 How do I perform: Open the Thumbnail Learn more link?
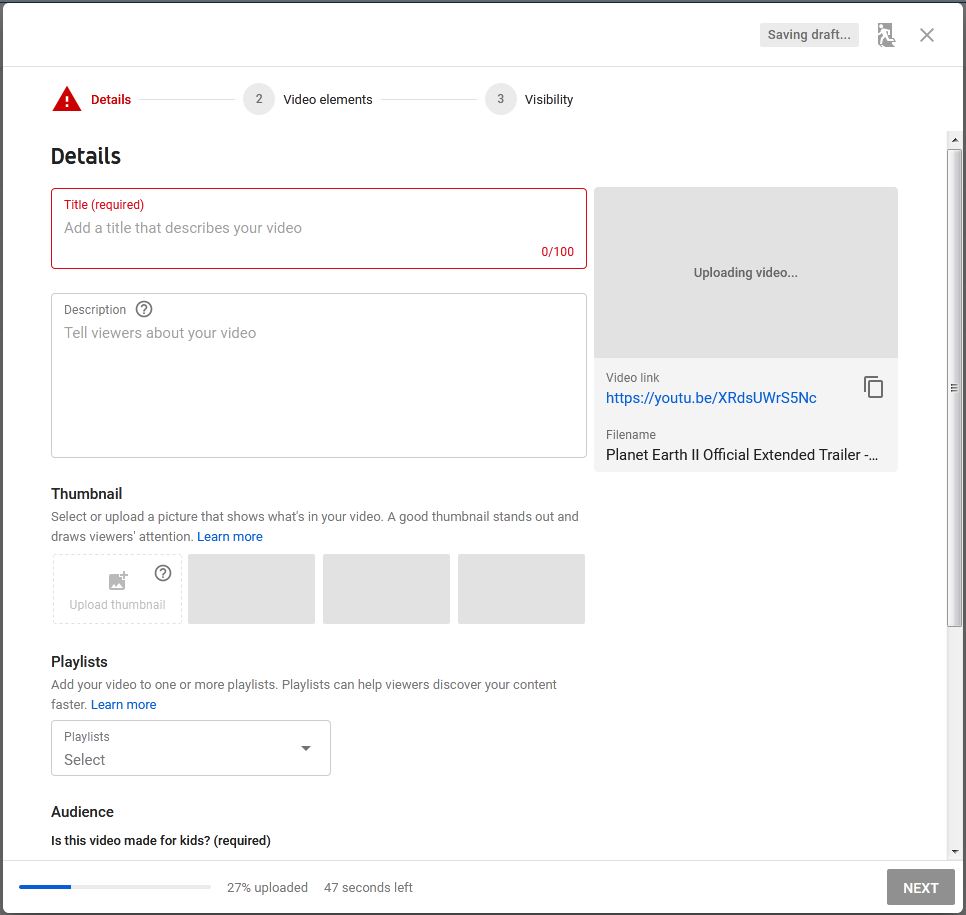click(230, 537)
